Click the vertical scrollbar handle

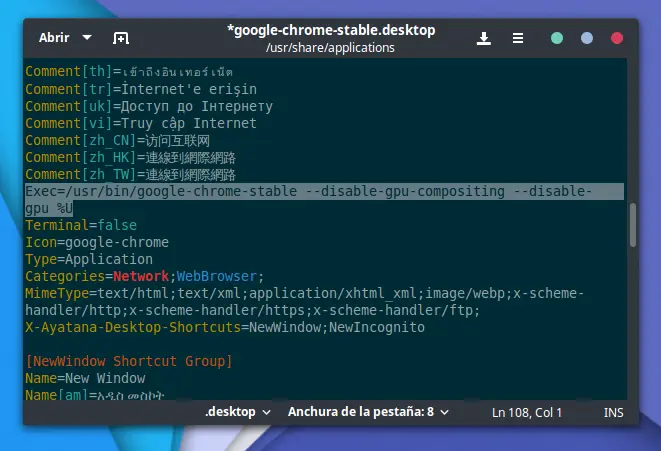633,225
